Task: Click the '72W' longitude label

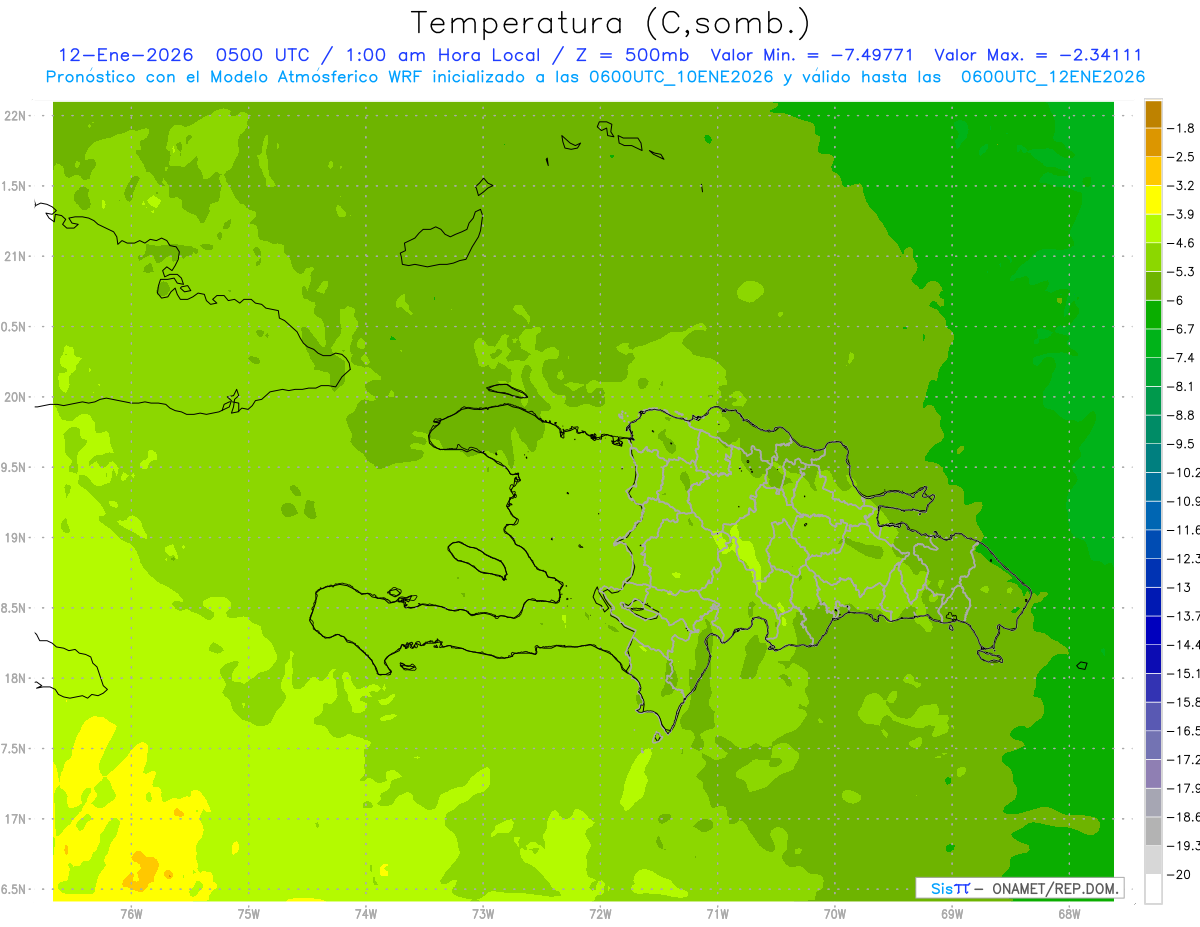Action: pos(600,914)
